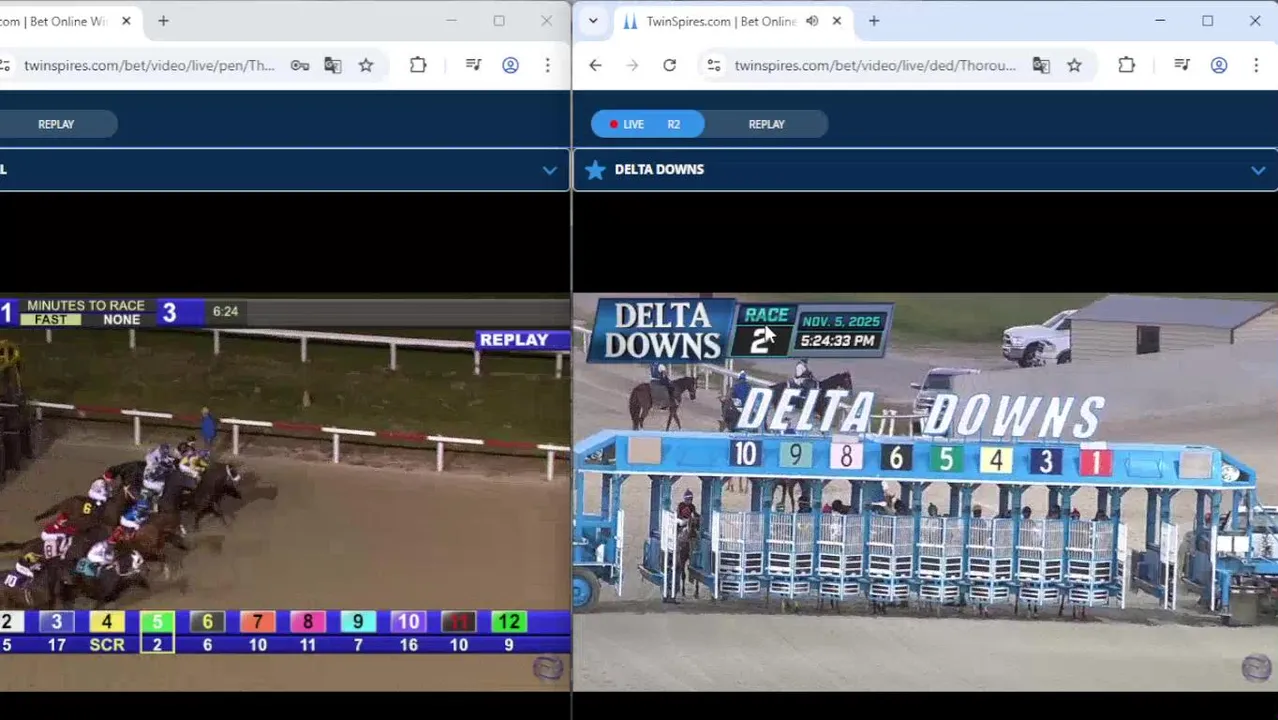Click watermark icon on right video corner

click(x=1257, y=667)
